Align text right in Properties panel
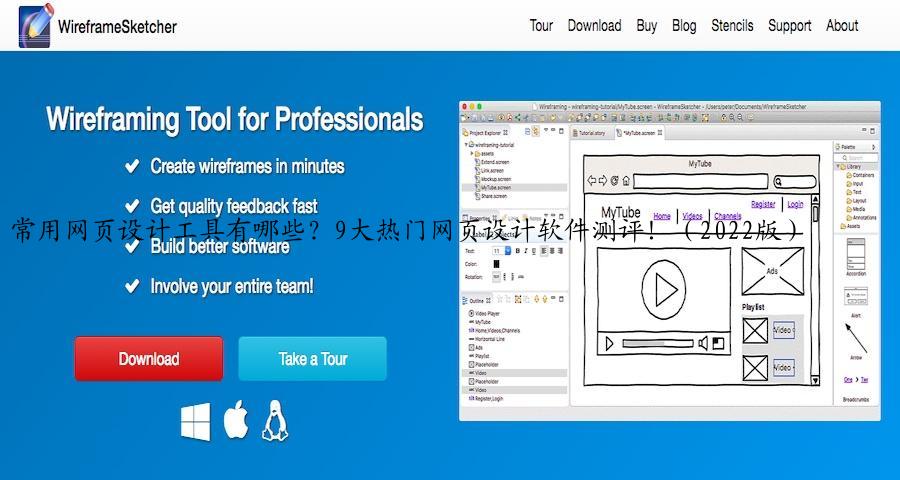 (560, 251)
